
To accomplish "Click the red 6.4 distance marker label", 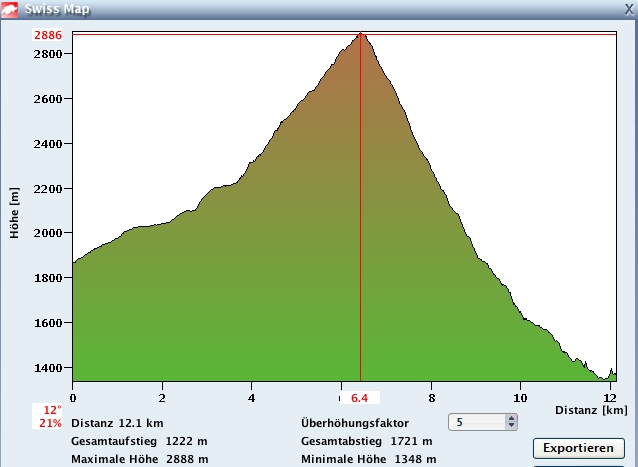I will coord(361,398).
